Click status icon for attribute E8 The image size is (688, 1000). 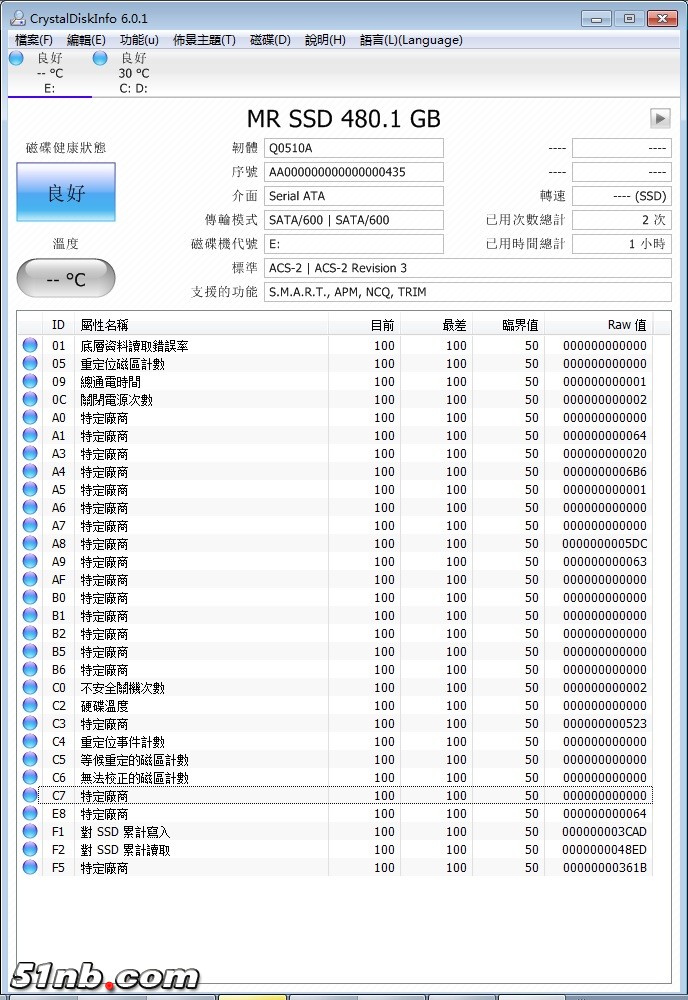(x=30, y=813)
